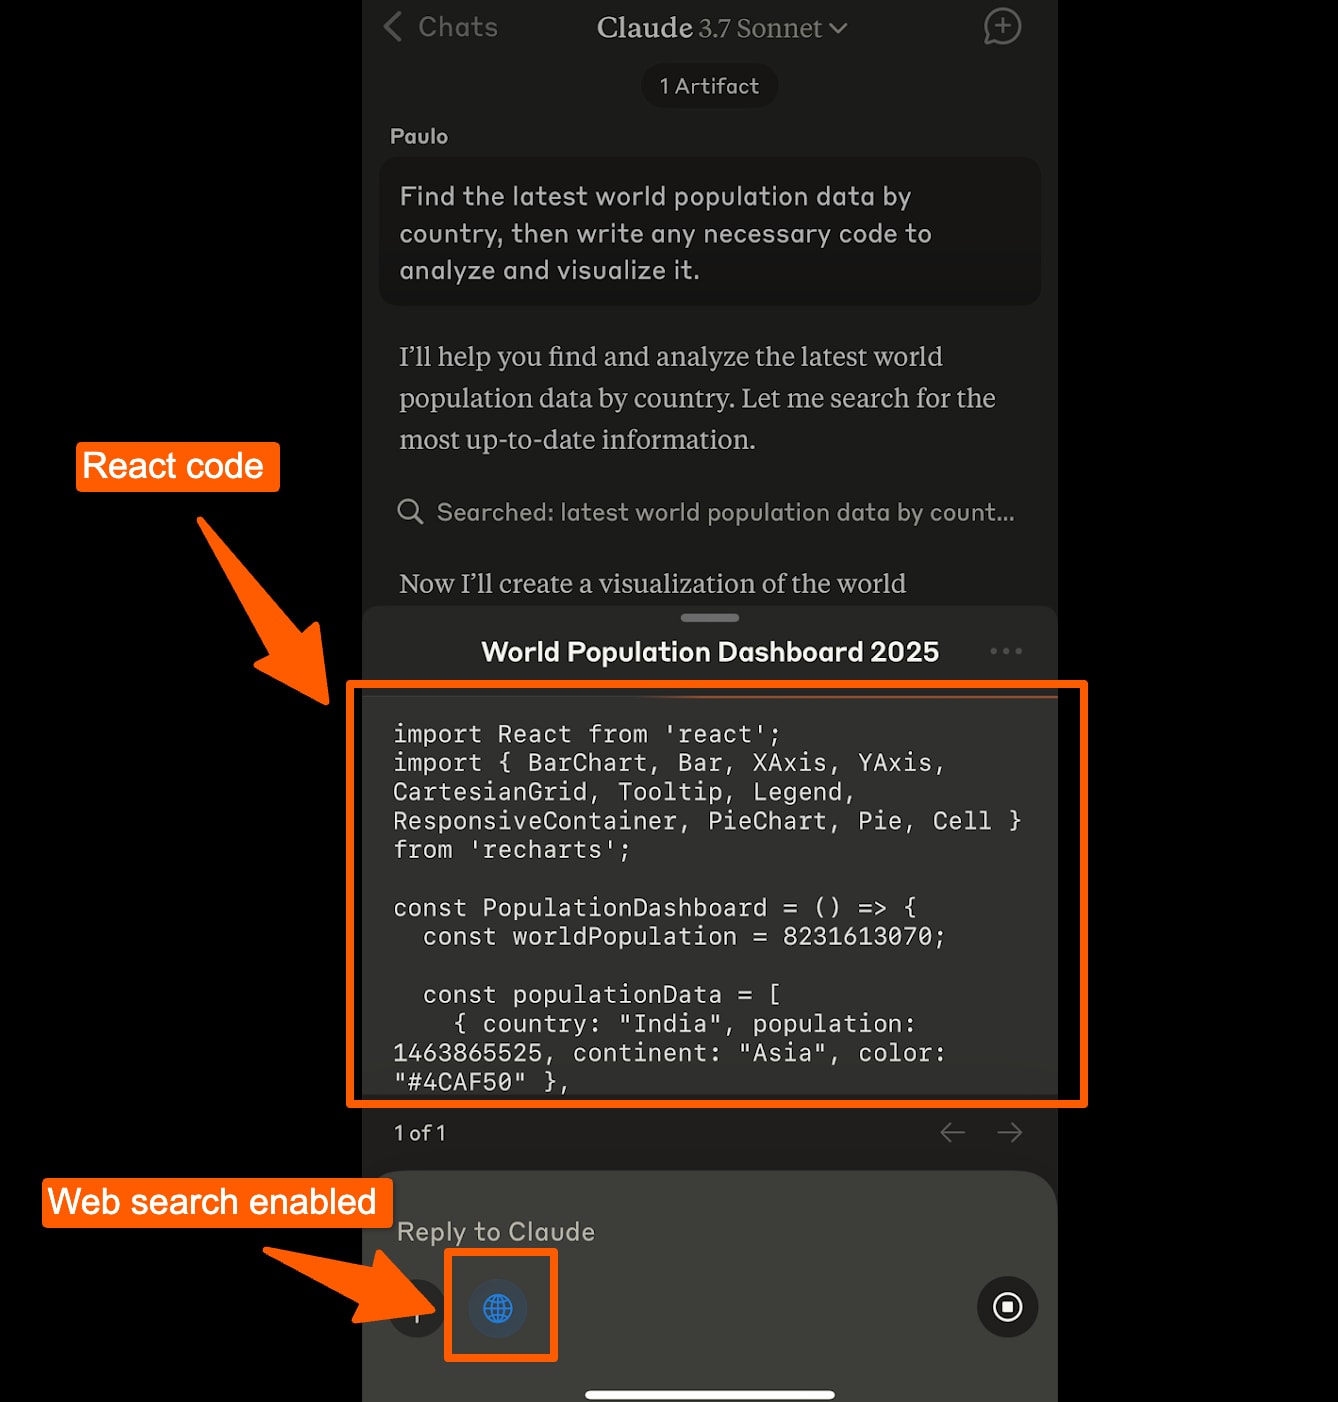
Task: Go to previous artifact version arrow
Action: [x=952, y=1132]
